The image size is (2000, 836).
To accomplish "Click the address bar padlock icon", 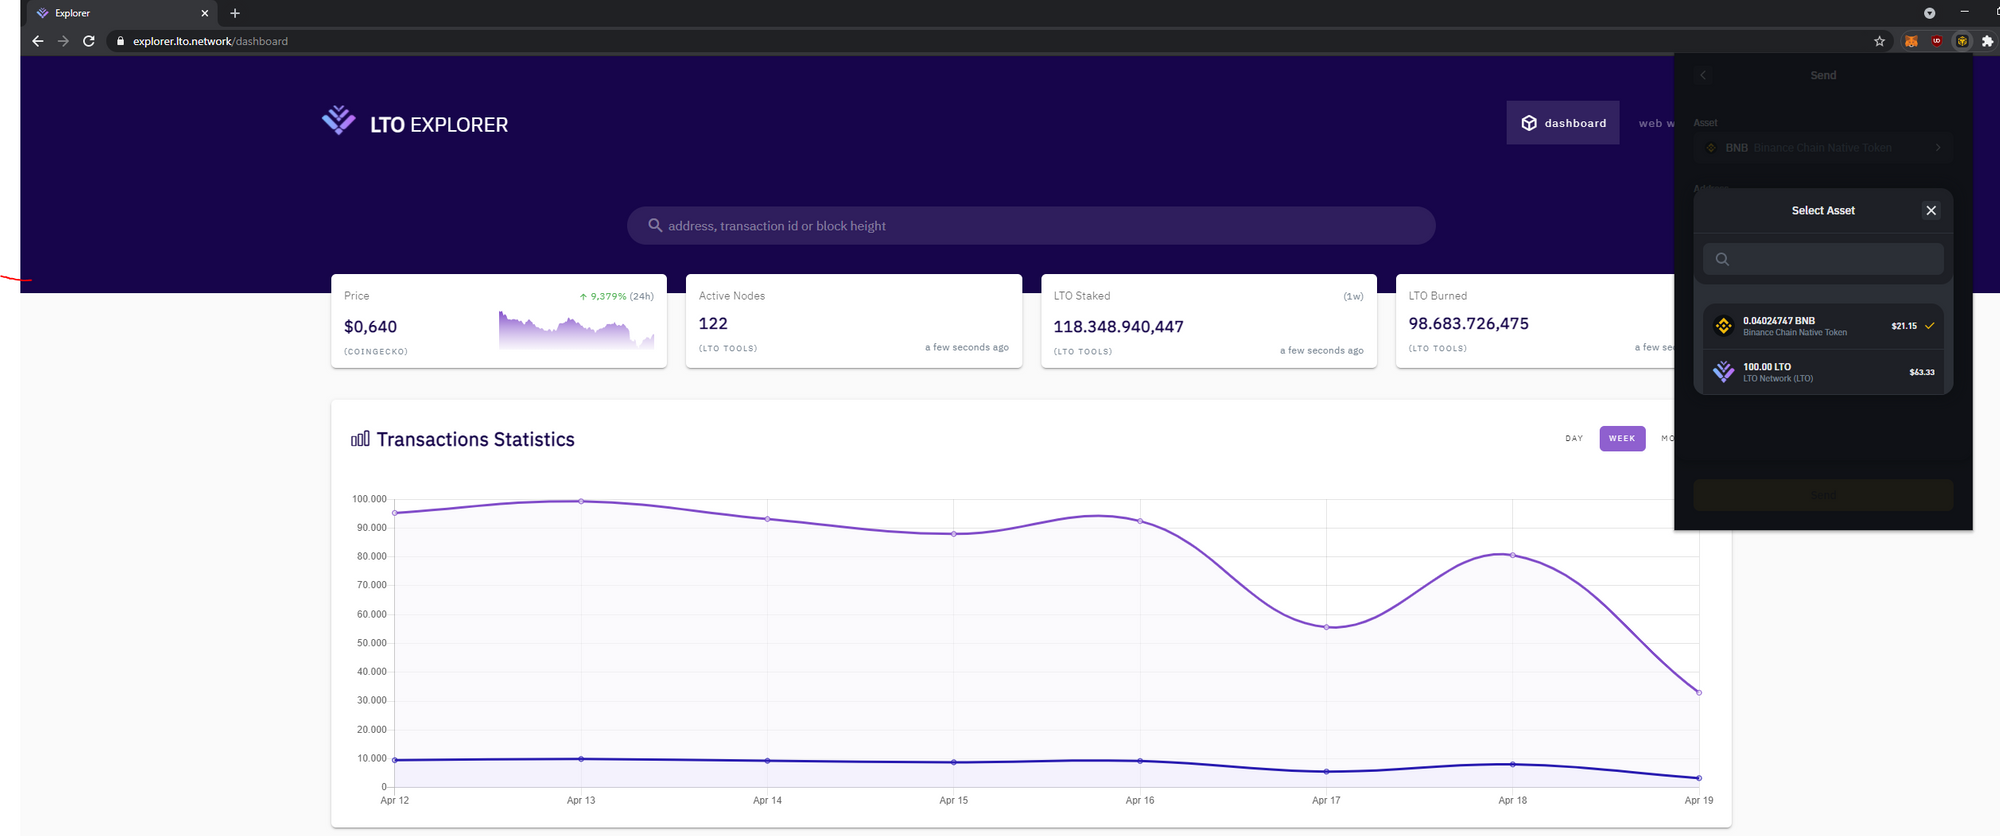I will coord(120,41).
